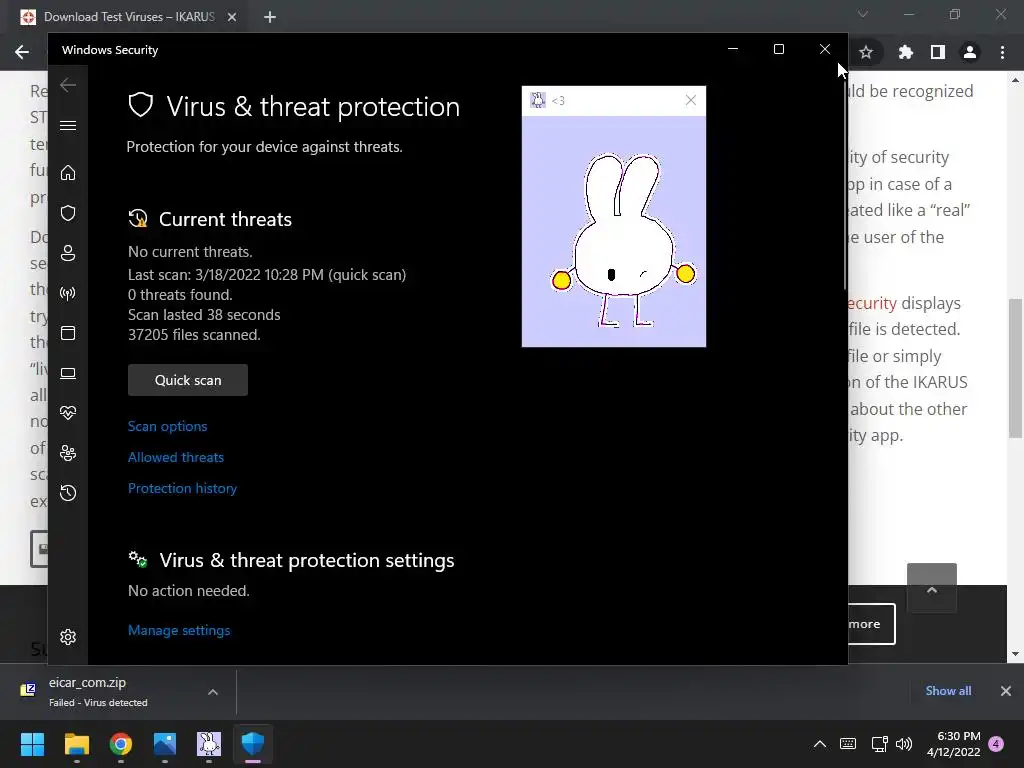
Task: Show all downloads
Action: click(948, 691)
